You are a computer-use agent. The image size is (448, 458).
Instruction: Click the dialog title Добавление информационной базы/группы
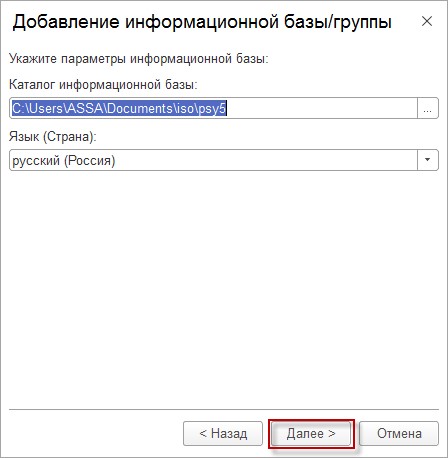pos(202,23)
